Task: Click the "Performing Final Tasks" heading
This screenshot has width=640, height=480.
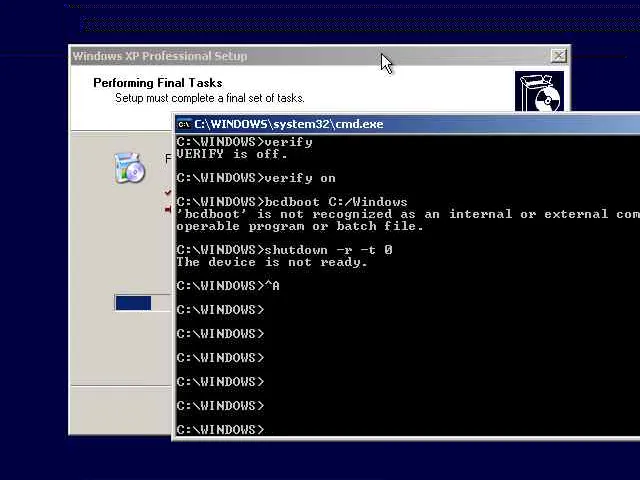Action: pos(158,83)
